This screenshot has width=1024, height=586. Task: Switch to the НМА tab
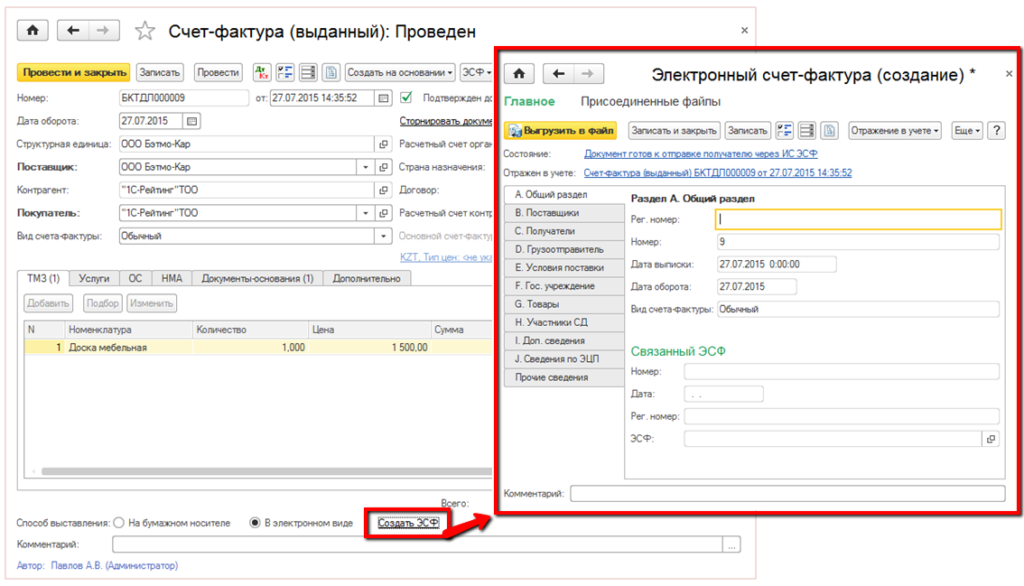point(172,278)
